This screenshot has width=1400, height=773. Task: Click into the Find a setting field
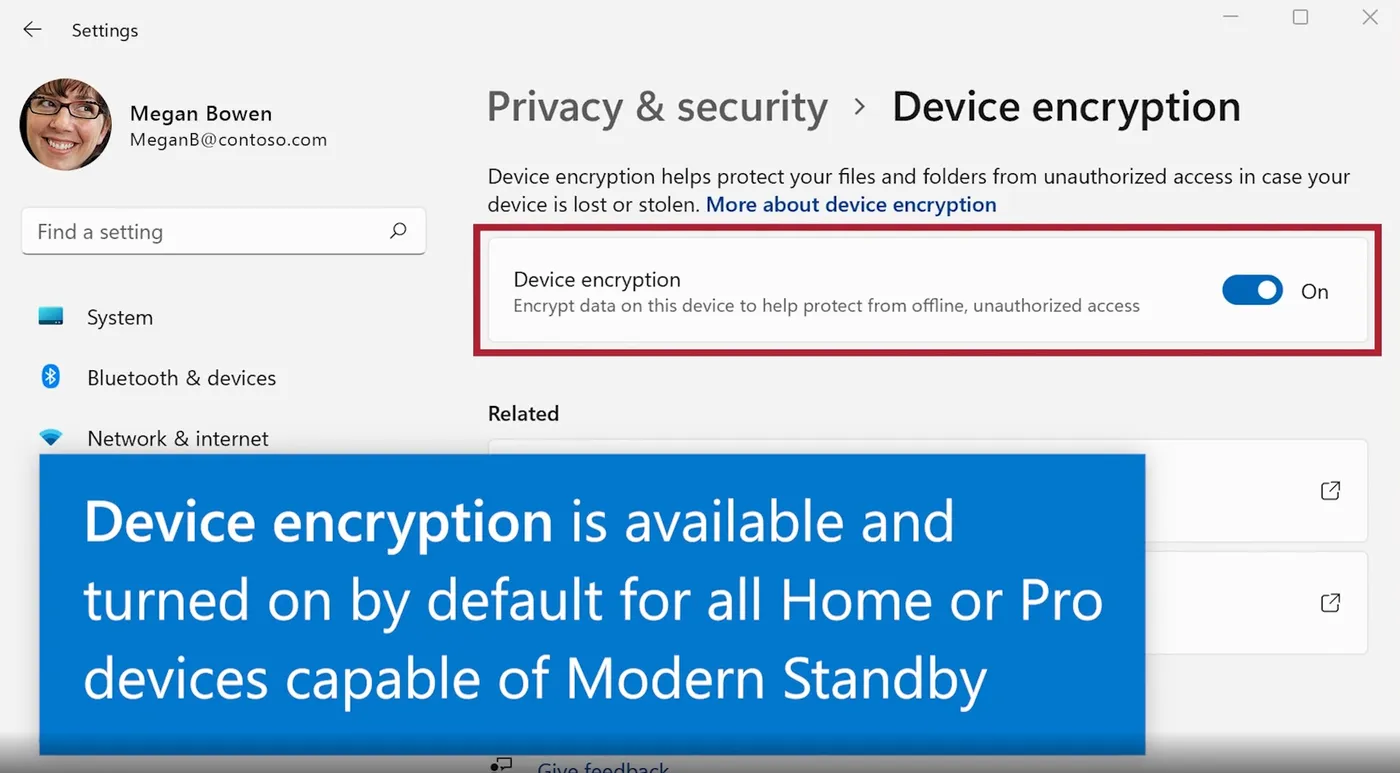(x=200, y=232)
